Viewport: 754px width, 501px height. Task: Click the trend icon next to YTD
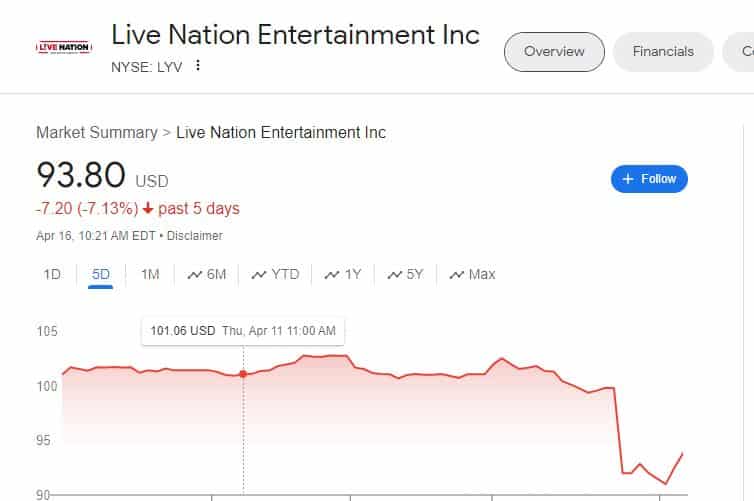point(259,275)
